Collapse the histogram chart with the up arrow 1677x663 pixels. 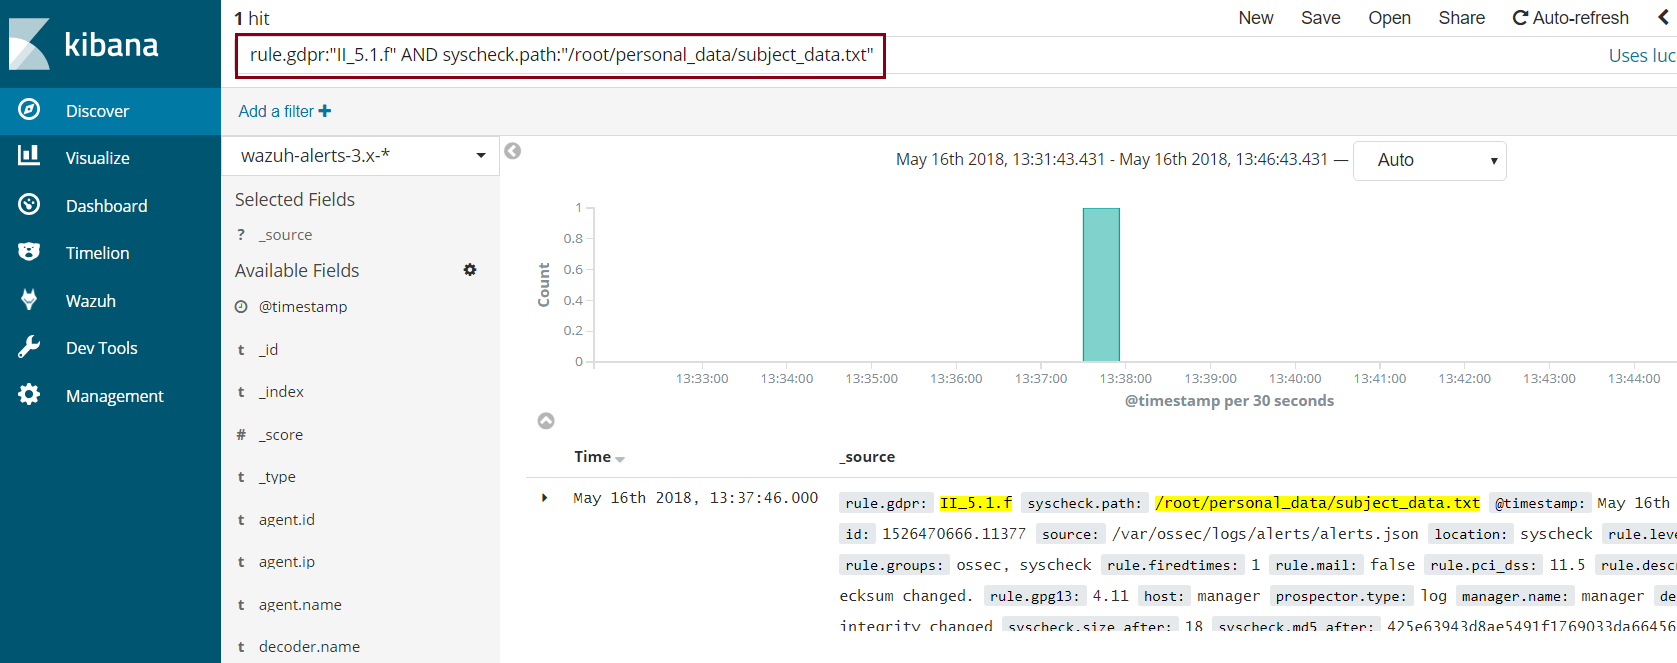(x=546, y=421)
